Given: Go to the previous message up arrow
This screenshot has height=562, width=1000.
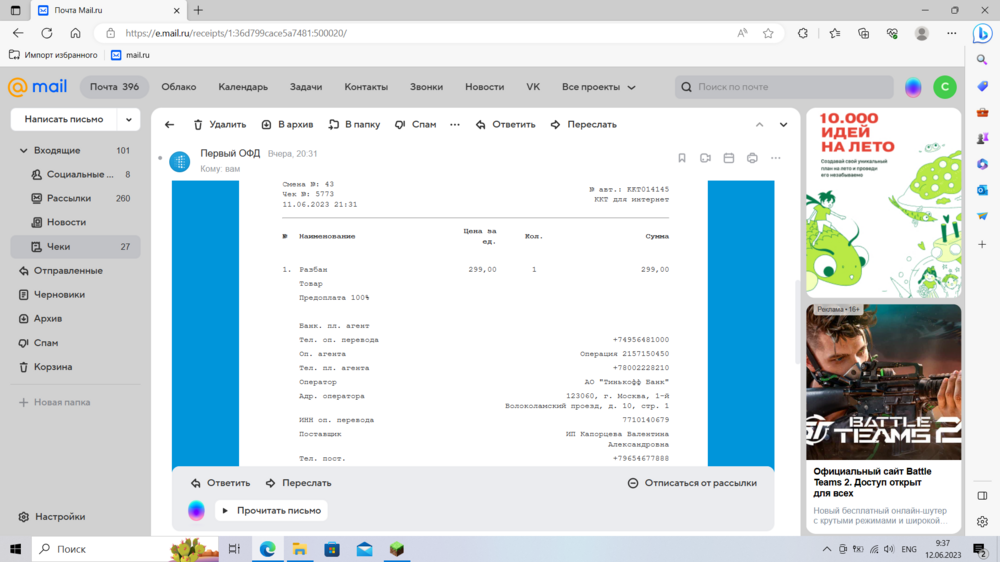Looking at the screenshot, I should [x=760, y=124].
